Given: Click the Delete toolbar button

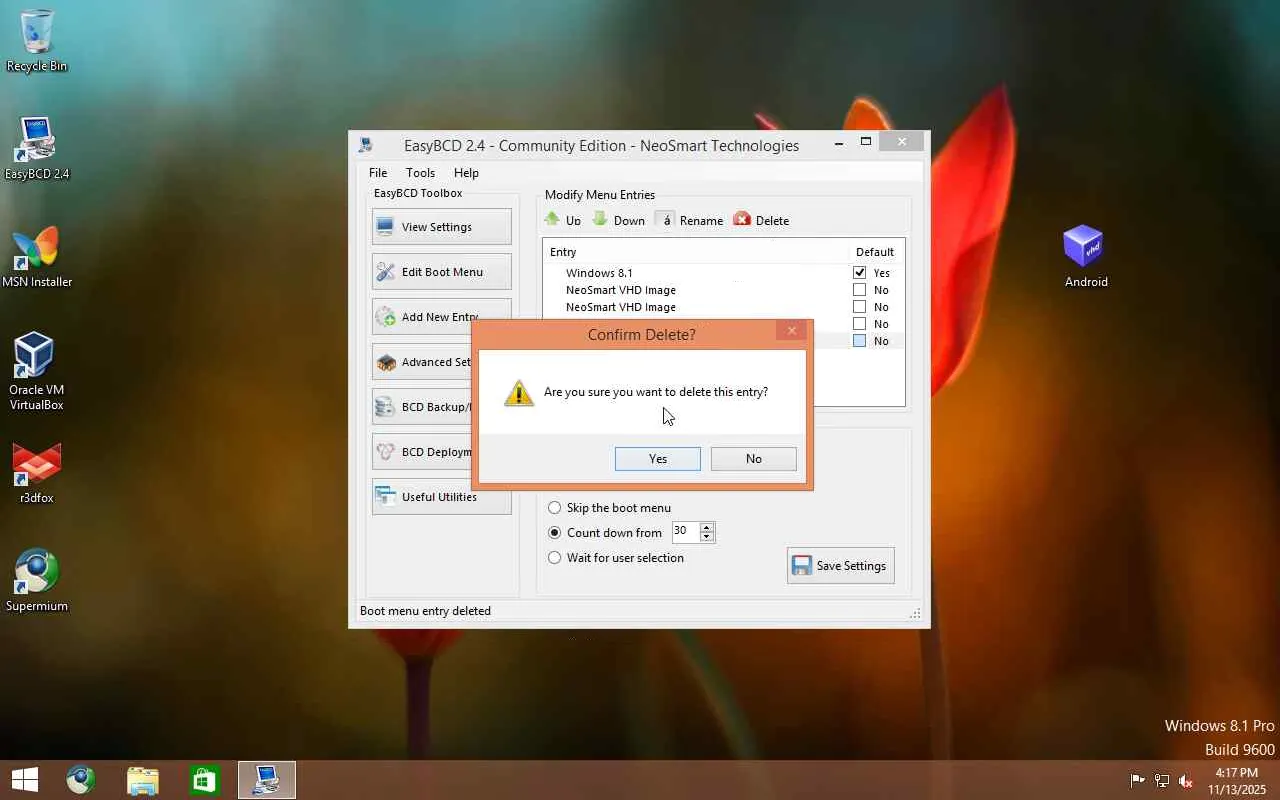Looking at the screenshot, I should pos(761,220).
